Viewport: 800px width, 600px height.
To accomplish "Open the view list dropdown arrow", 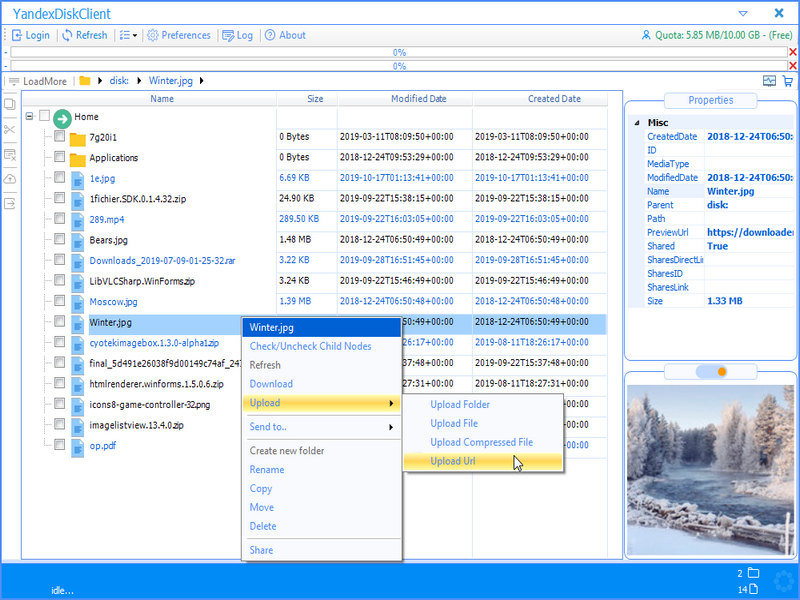I will (135, 36).
